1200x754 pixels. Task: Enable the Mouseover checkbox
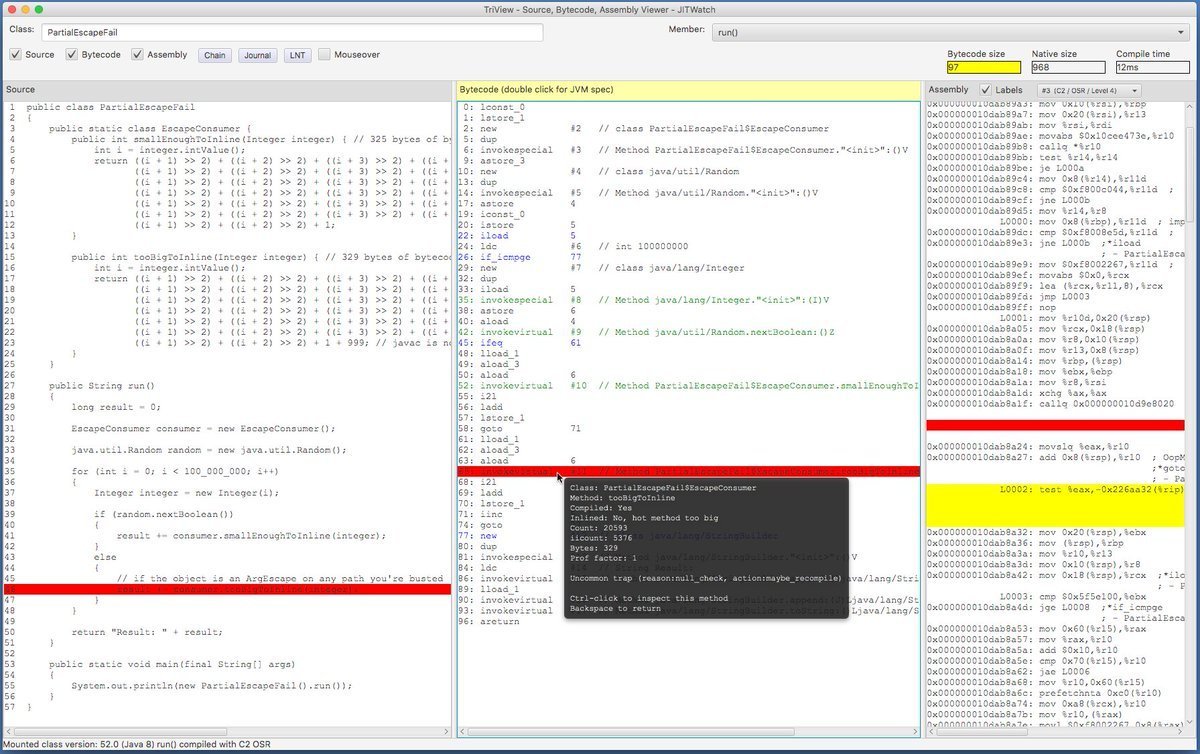(x=325, y=55)
